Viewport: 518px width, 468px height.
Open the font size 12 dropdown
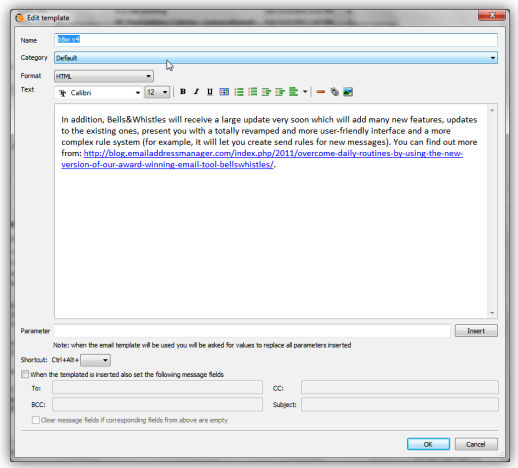(157, 92)
